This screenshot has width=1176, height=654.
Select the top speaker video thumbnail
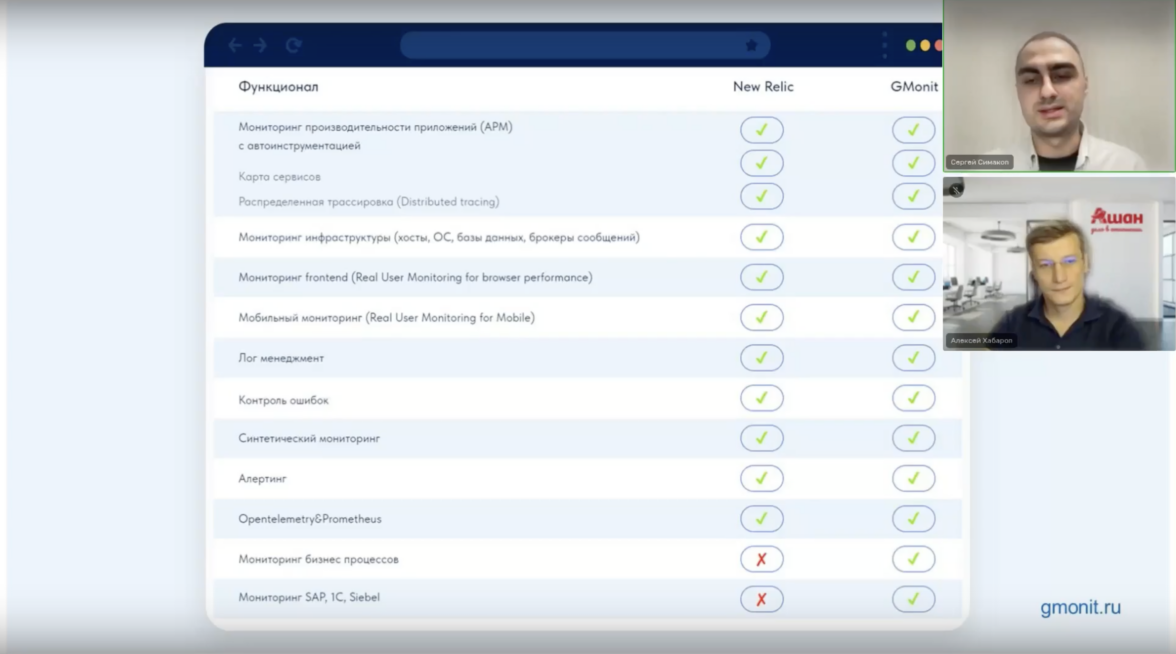pos(1059,86)
